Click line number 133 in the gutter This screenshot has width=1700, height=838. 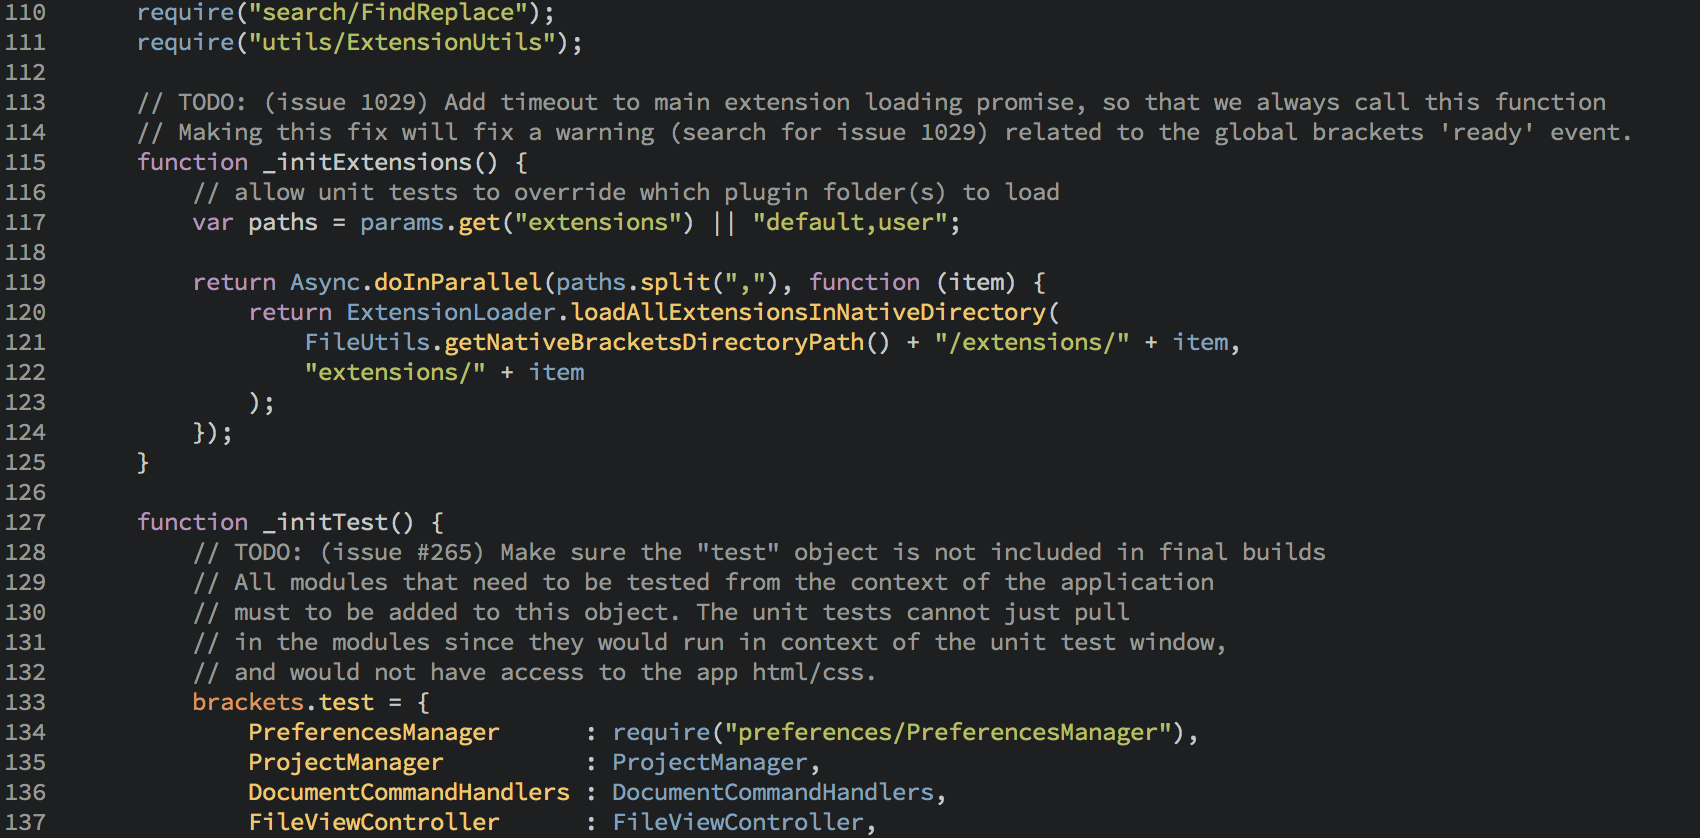click(25, 702)
